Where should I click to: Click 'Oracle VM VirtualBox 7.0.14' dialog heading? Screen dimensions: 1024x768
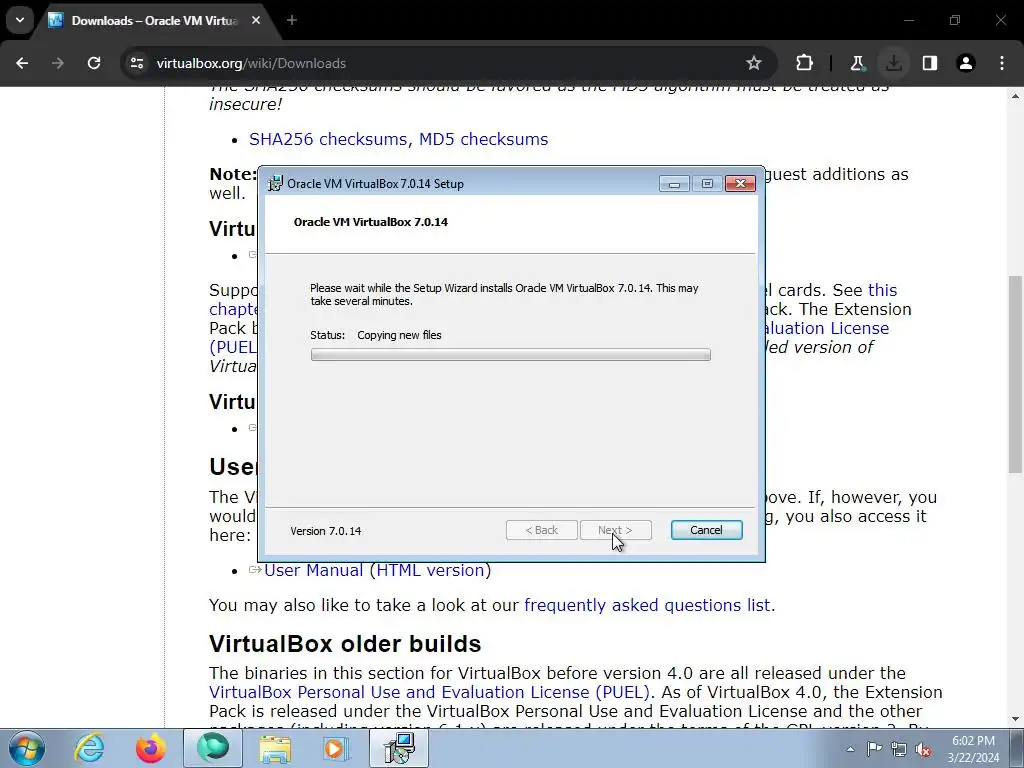coord(371,222)
